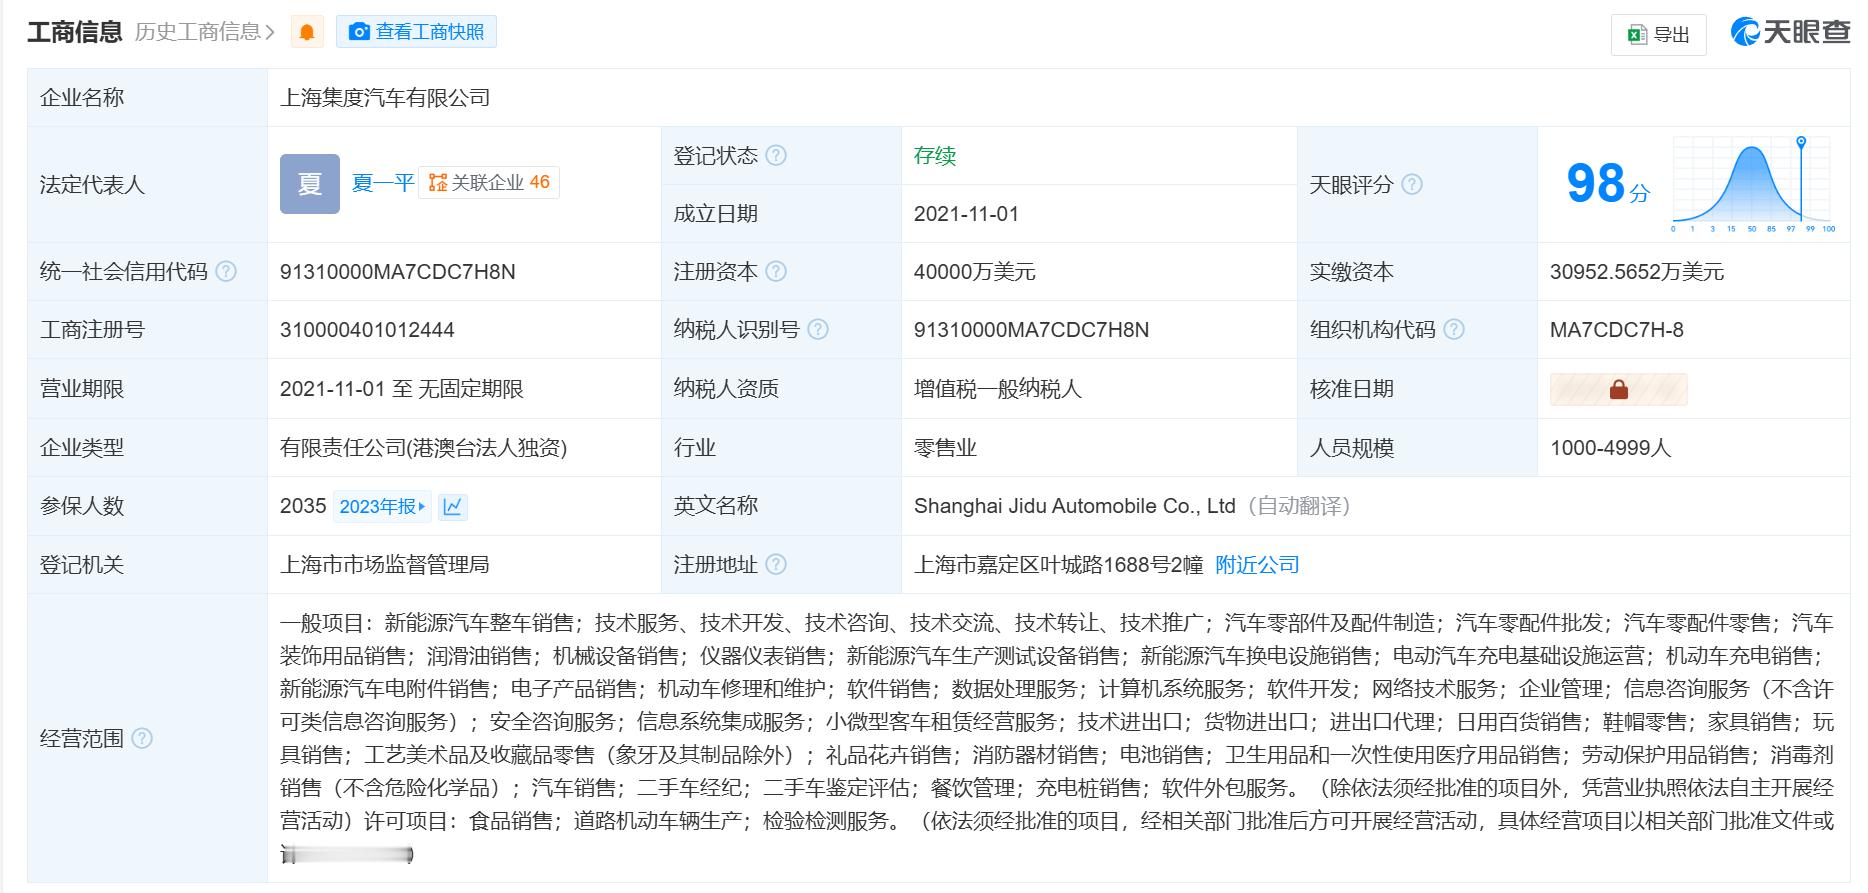Click the score distribution bell-curve chart
This screenshot has height=893, width=1868.
pyautogui.click(x=1753, y=184)
